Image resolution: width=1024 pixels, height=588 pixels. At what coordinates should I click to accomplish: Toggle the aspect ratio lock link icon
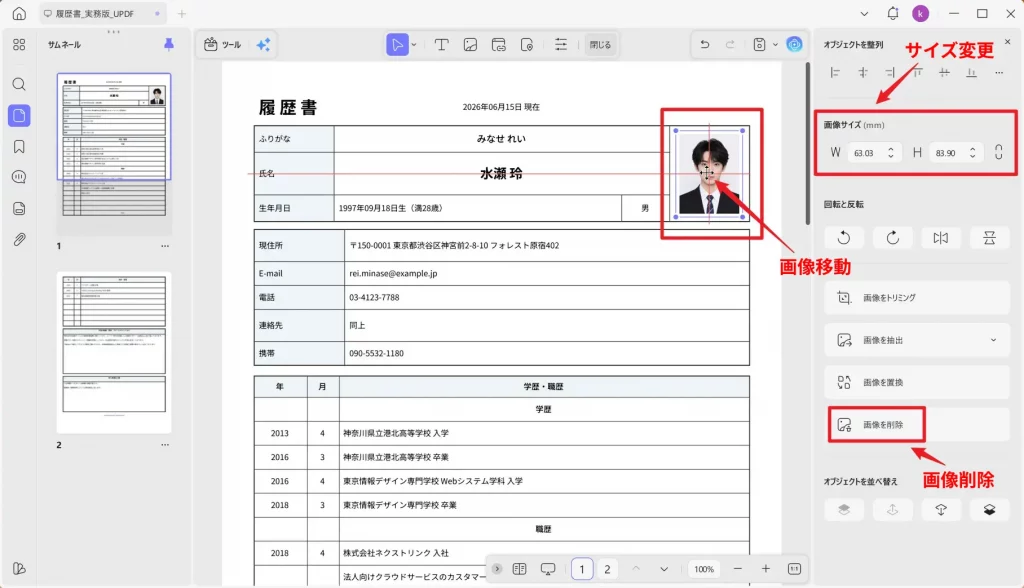[999, 152]
